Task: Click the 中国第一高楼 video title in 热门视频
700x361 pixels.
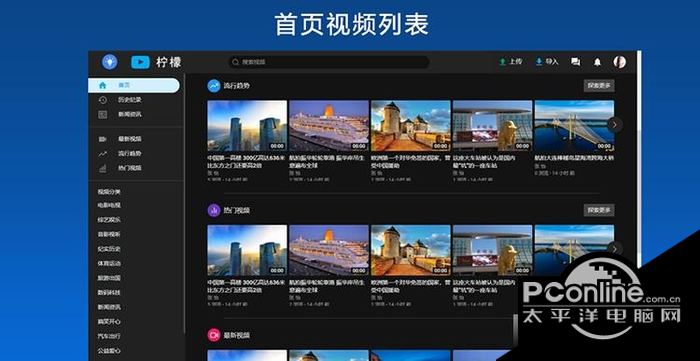Action: [246, 286]
